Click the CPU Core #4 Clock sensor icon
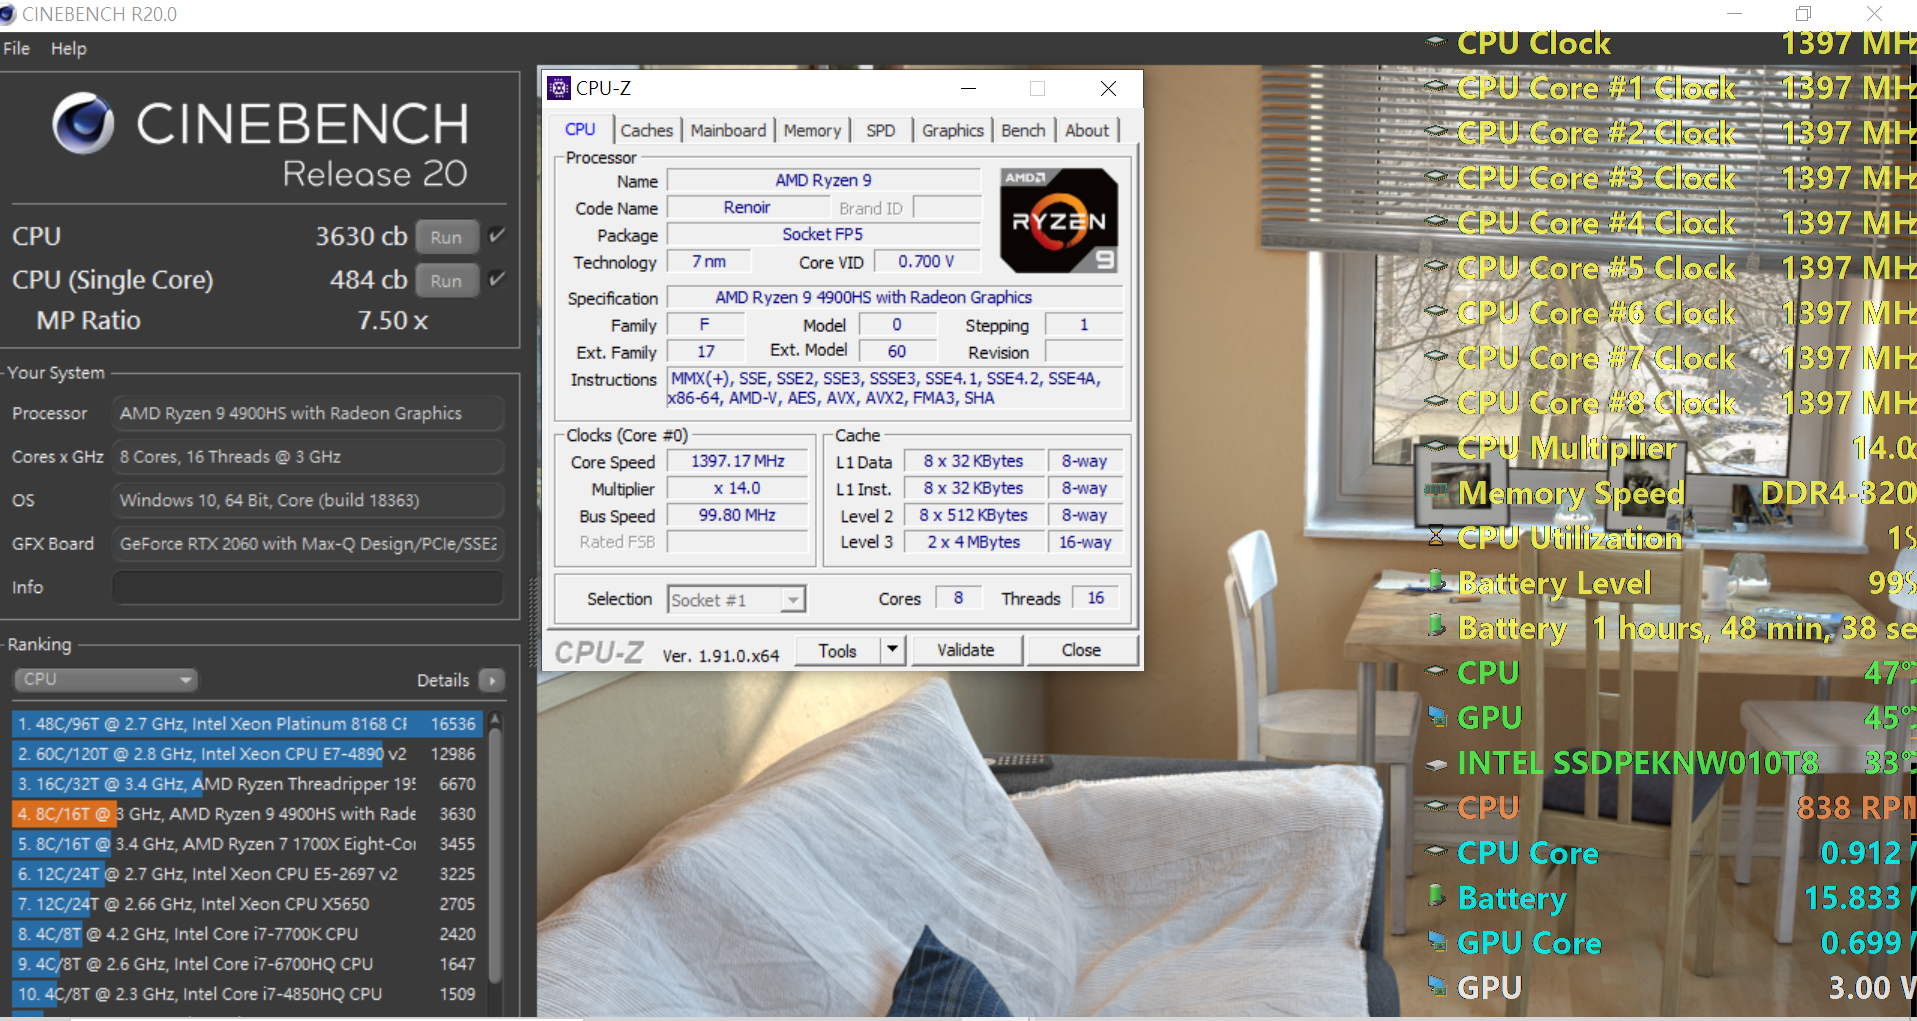Viewport: 1917px width, 1021px height. click(1436, 222)
